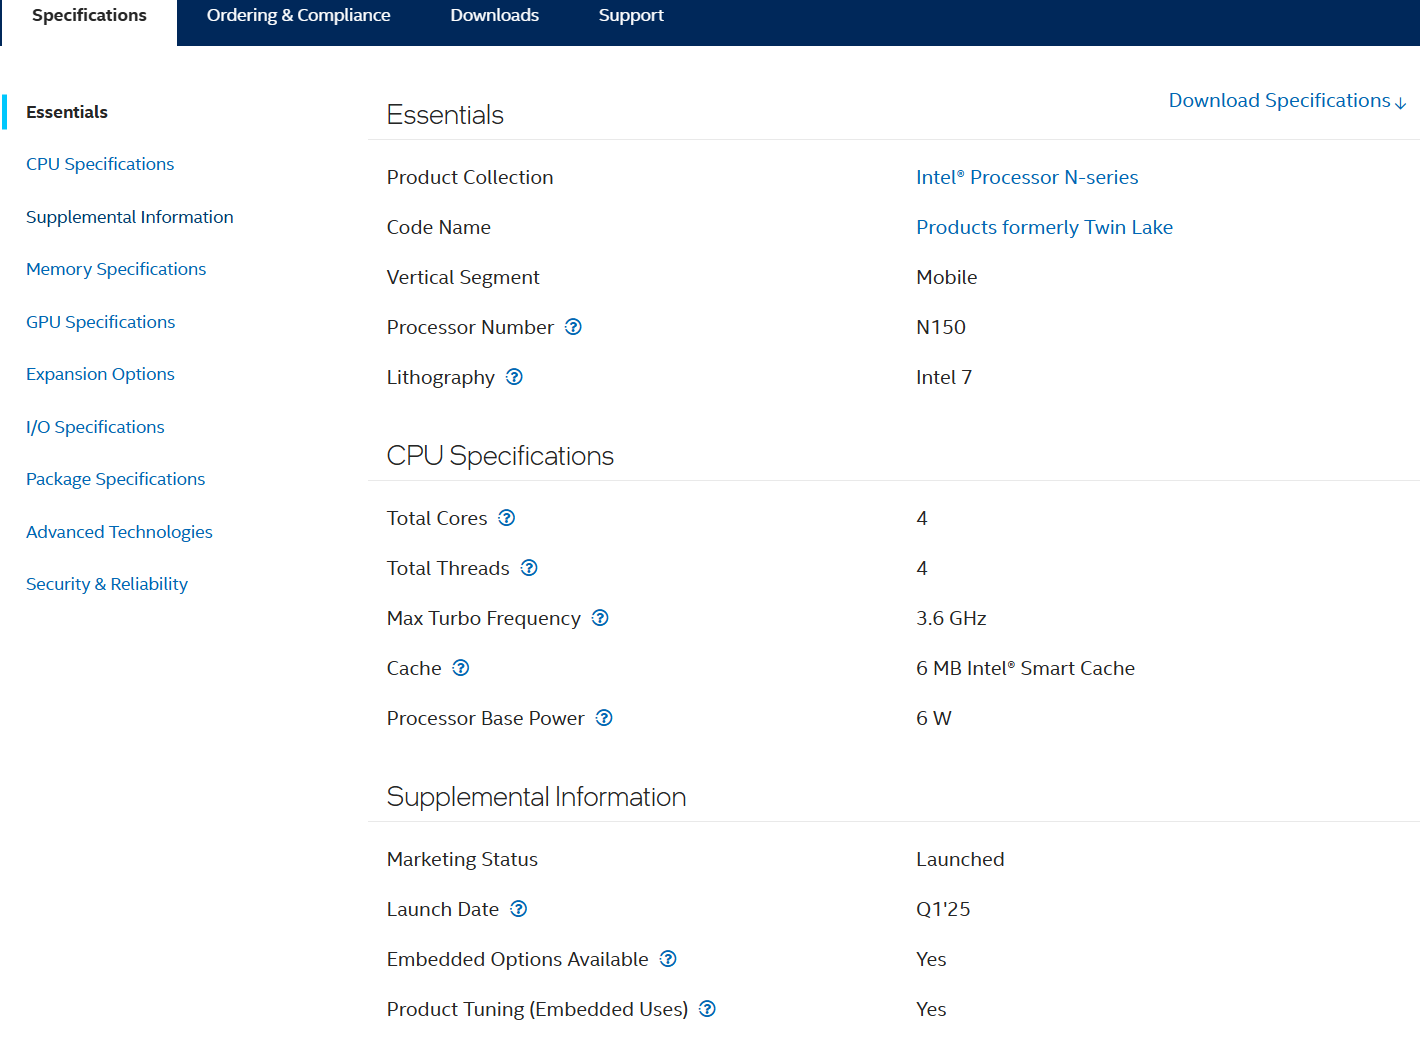Open Launch Date info icon
Image resolution: width=1420 pixels, height=1064 pixels.
tap(518, 909)
